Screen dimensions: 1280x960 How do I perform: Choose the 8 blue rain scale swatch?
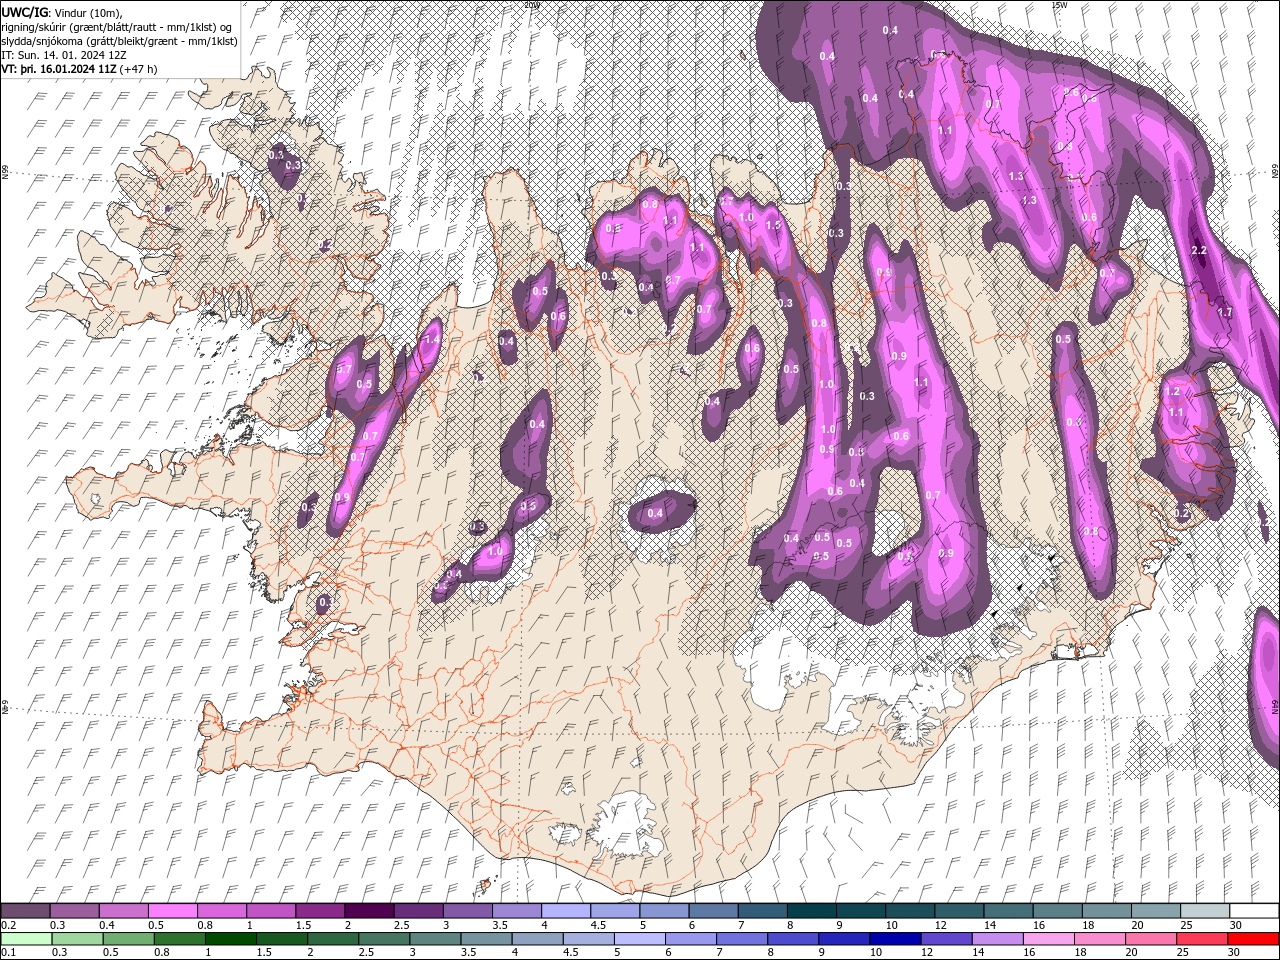pos(792,939)
